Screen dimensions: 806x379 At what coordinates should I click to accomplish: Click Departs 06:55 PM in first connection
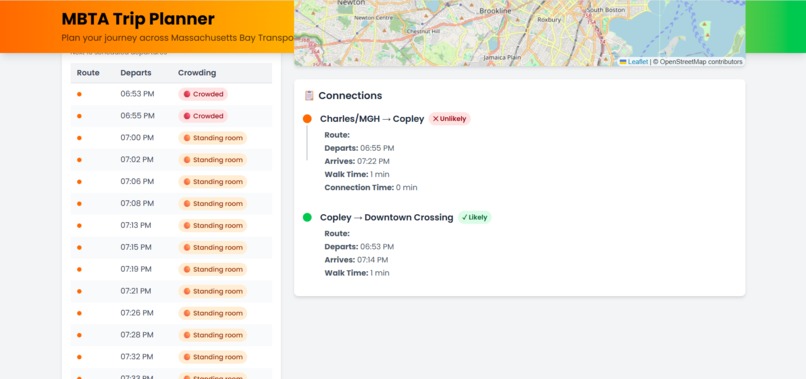coord(359,148)
